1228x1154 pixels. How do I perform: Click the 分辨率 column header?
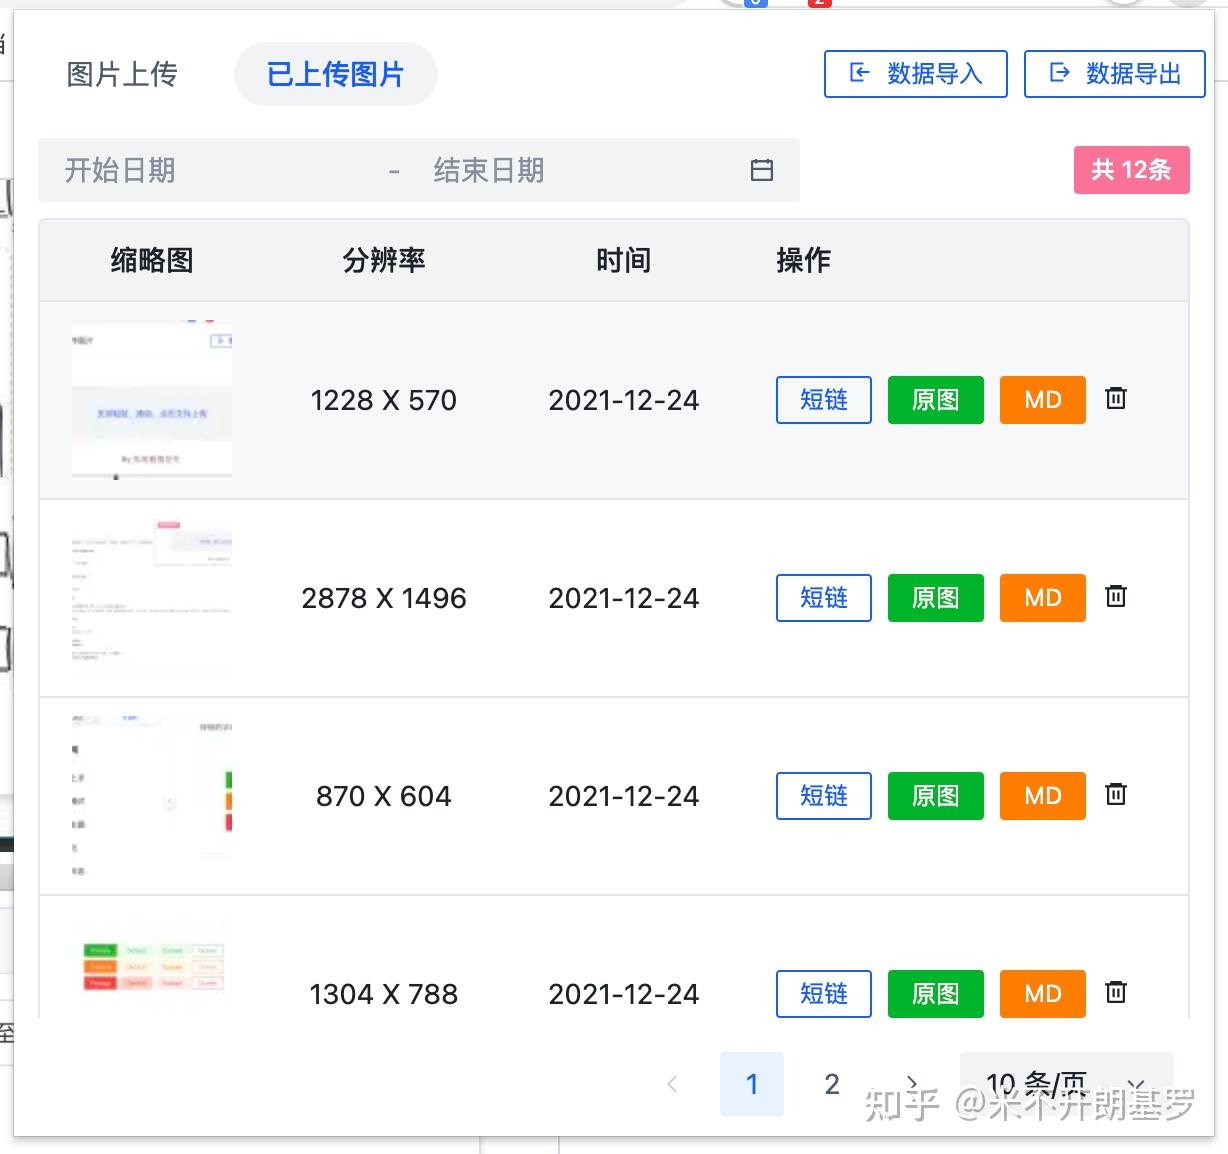coord(384,260)
